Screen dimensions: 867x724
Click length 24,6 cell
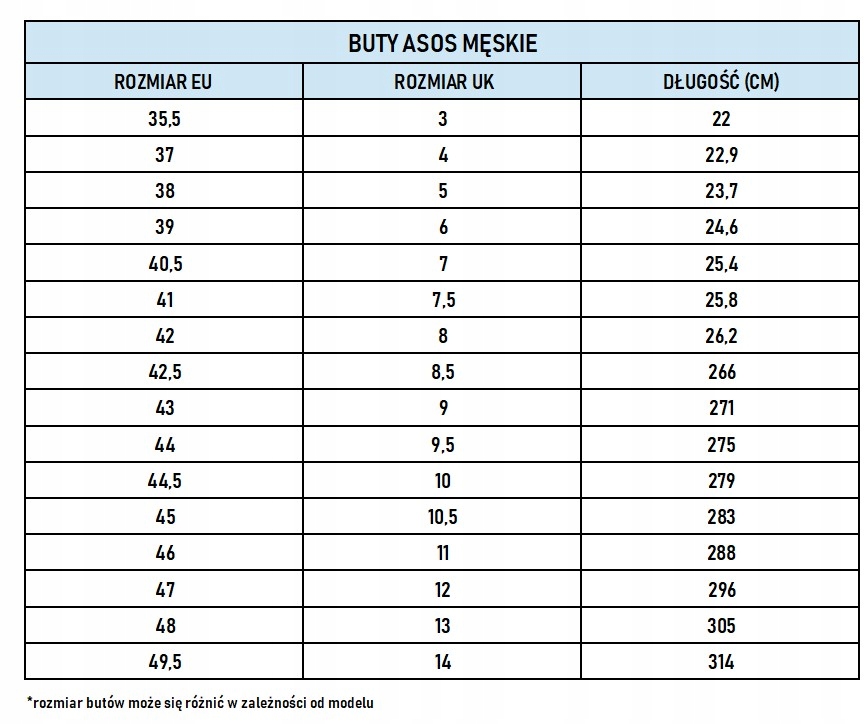pos(720,227)
